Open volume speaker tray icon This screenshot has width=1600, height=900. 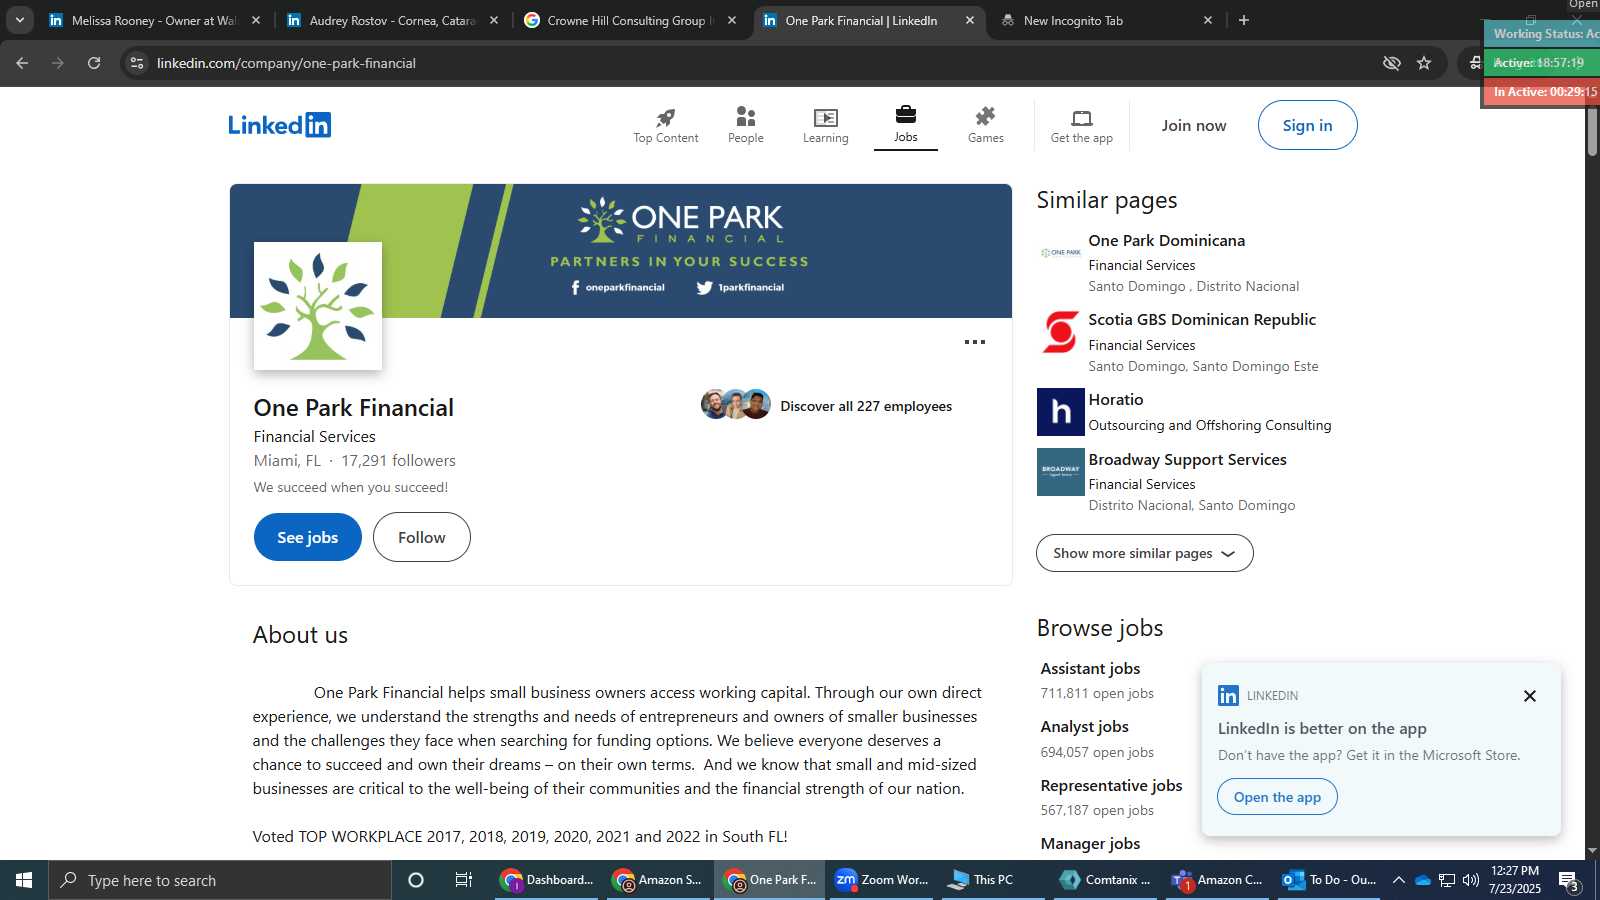[1471, 880]
